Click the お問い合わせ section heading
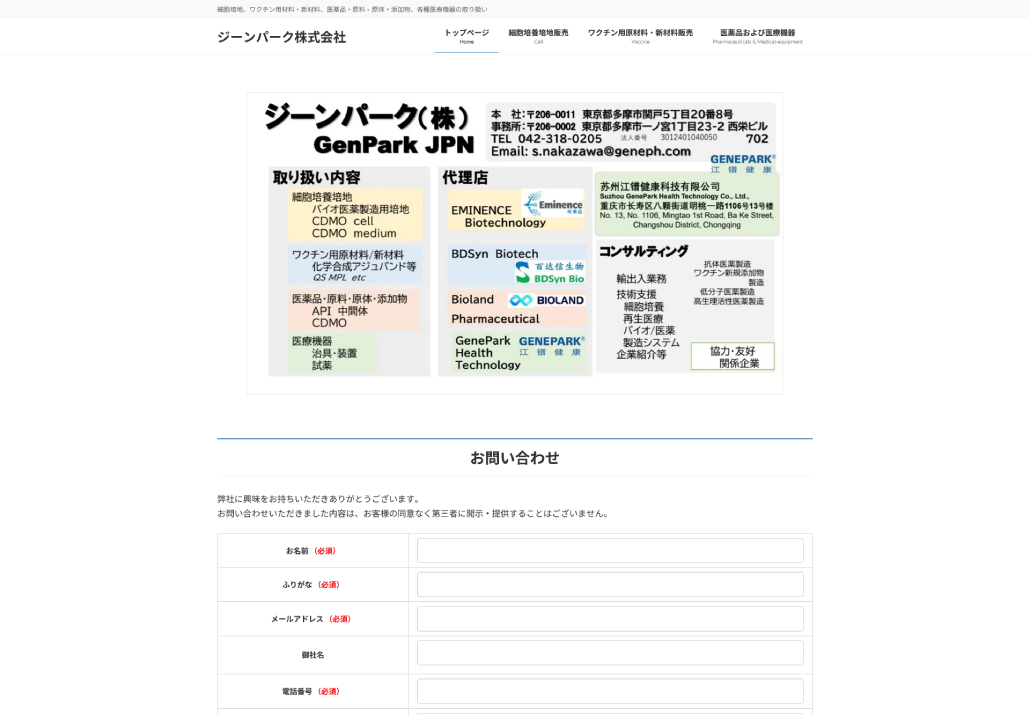The image size is (1030, 715). pyautogui.click(x=515, y=458)
